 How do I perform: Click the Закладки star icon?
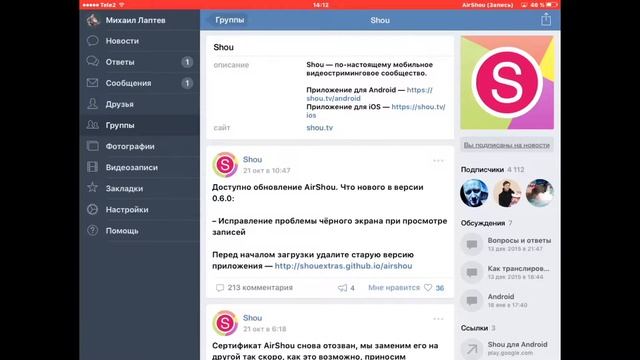[x=93, y=188]
